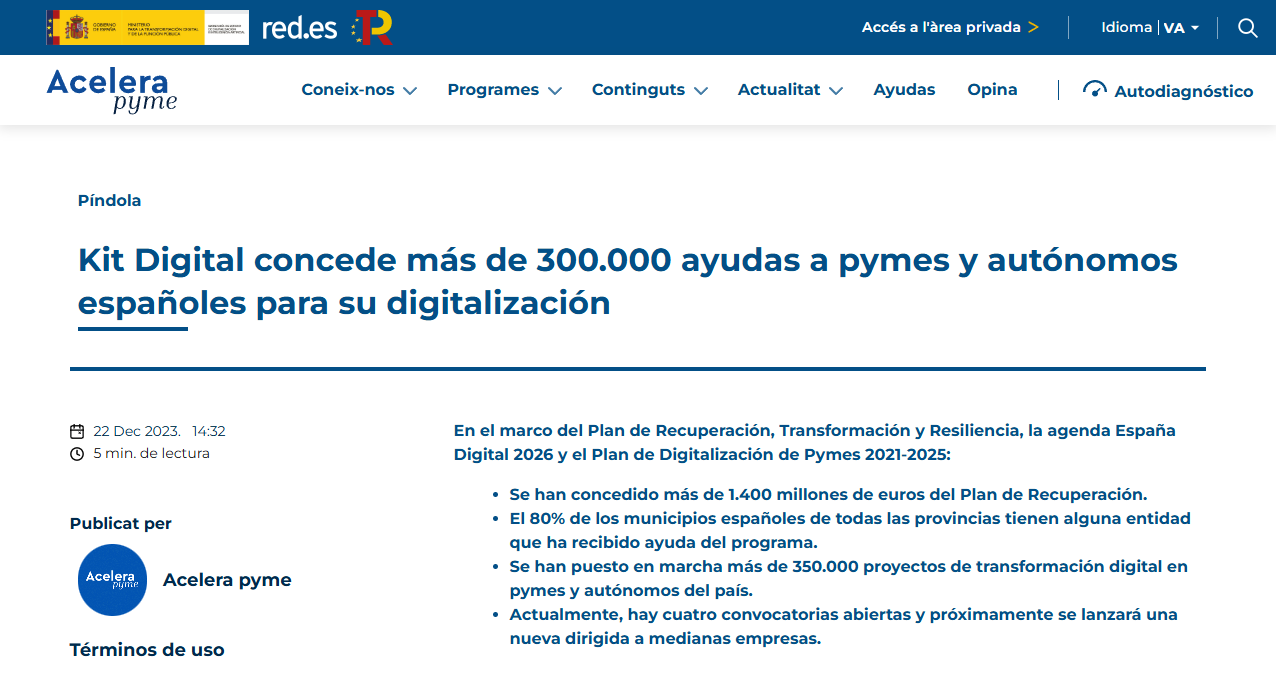Open the search magnifier icon
Viewport: 1276px width, 675px height.
coord(1247,28)
